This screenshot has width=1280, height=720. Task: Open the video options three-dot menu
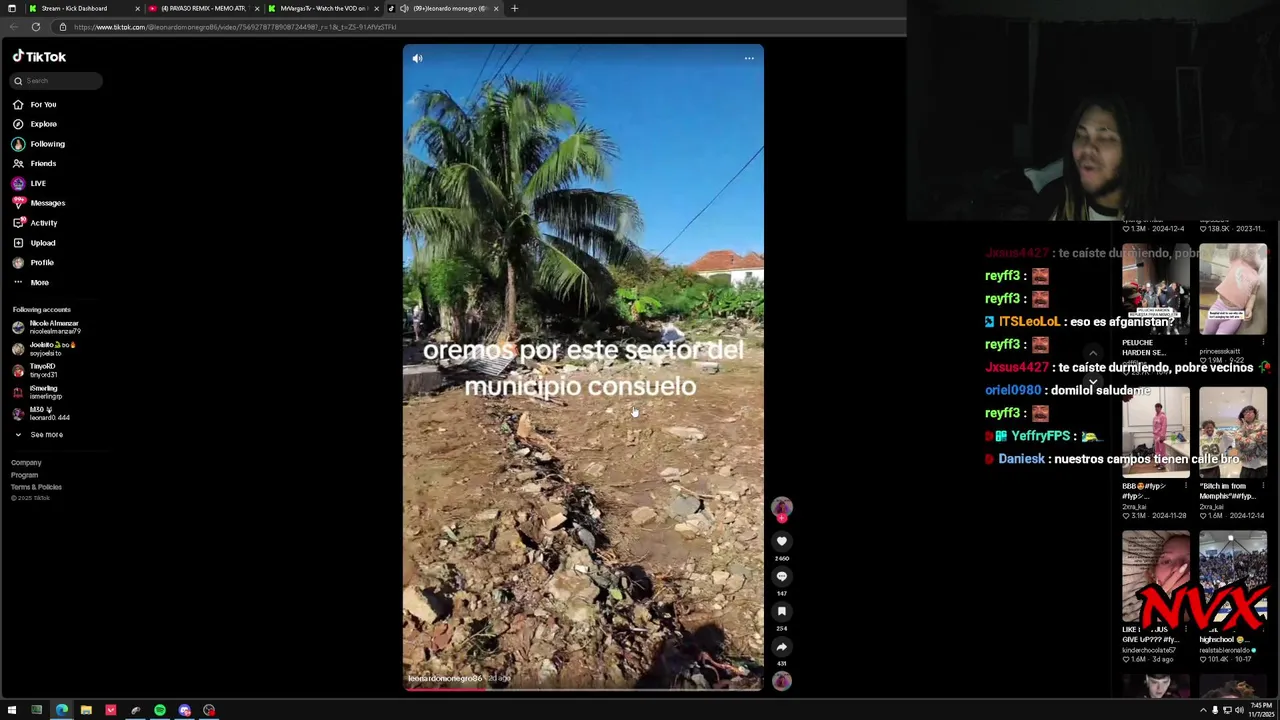point(749,59)
